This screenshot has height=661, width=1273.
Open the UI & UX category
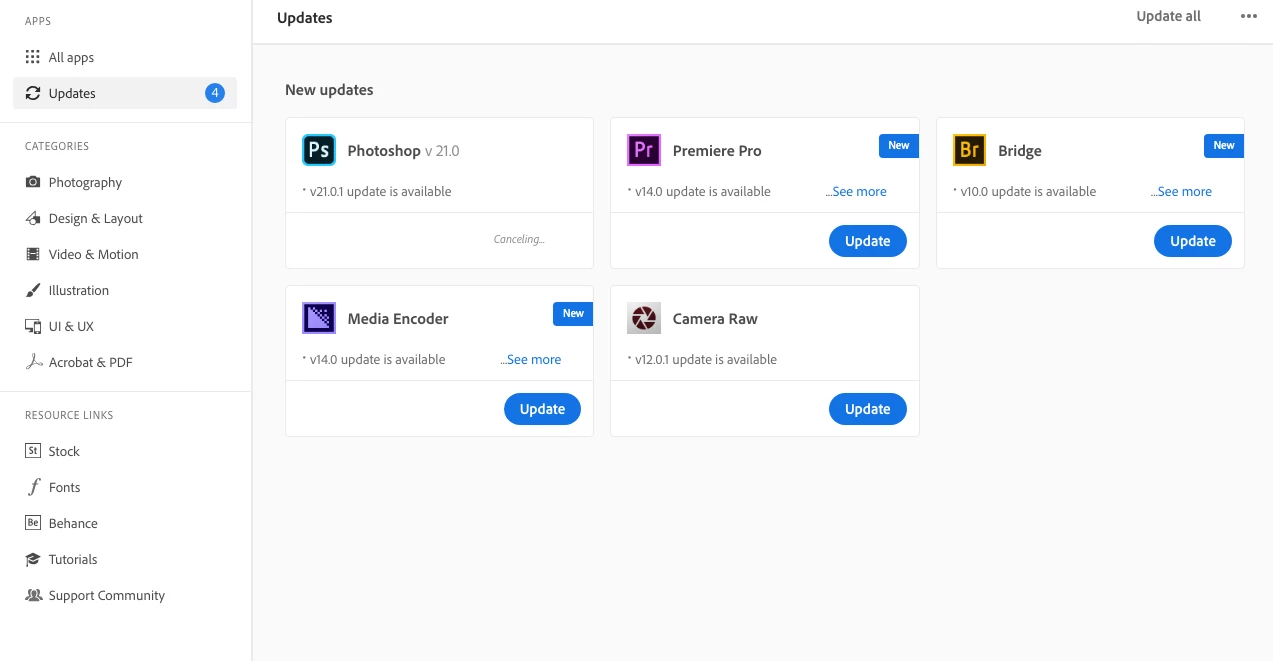(x=125, y=326)
